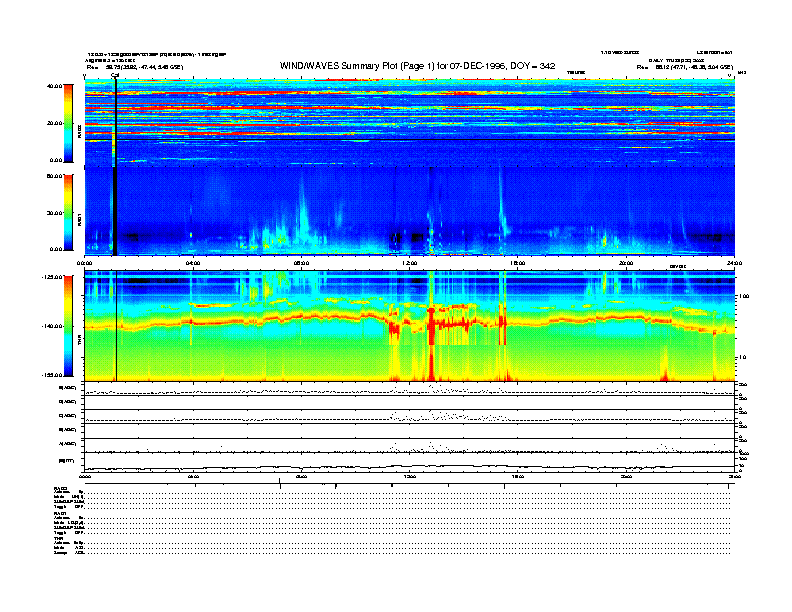Click the RAD2 intensity color bar
The height and width of the screenshot is (612, 792).
click(68, 123)
